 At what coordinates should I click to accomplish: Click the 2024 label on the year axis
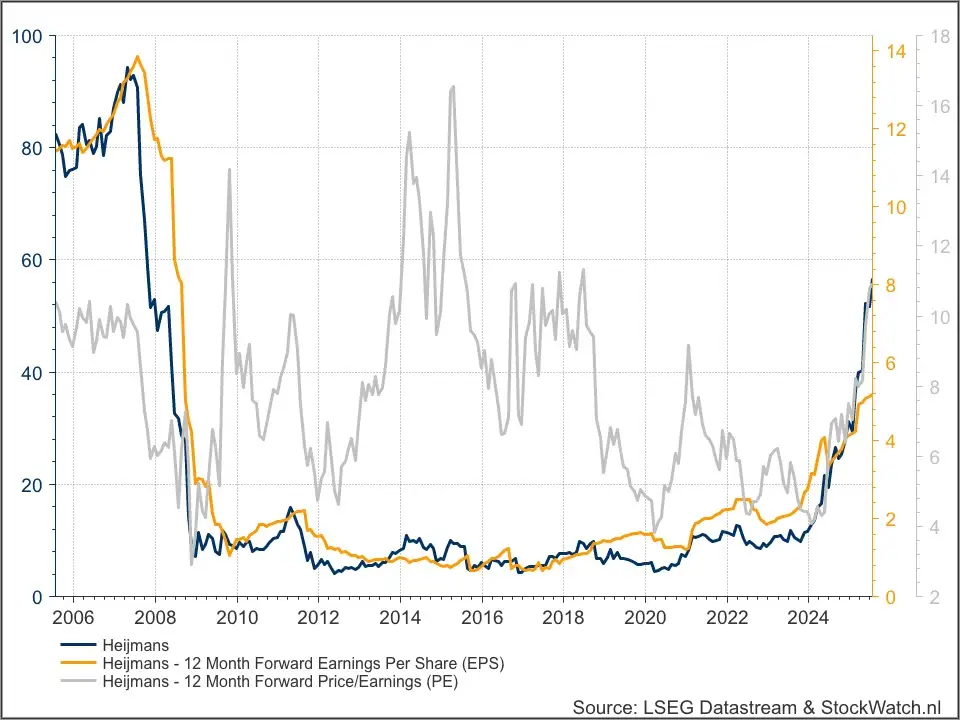coord(809,617)
